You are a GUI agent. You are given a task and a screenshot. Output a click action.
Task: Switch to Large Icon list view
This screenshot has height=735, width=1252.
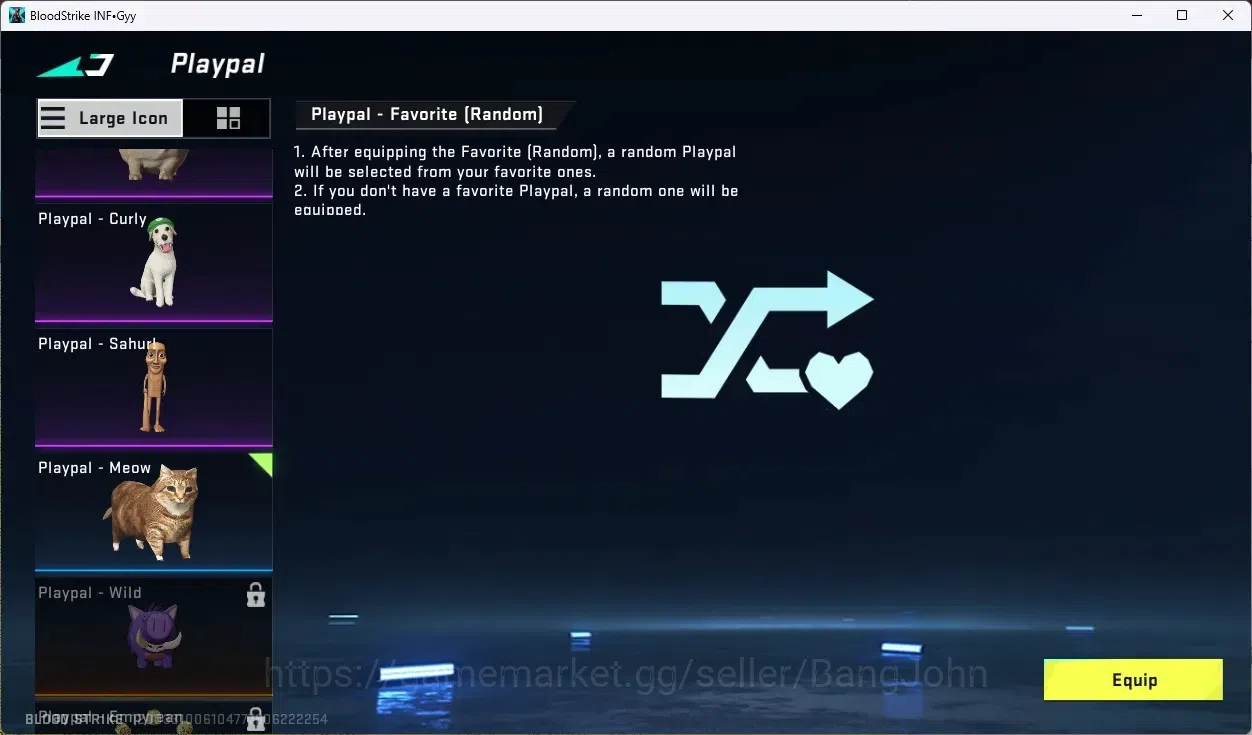[110, 118]
